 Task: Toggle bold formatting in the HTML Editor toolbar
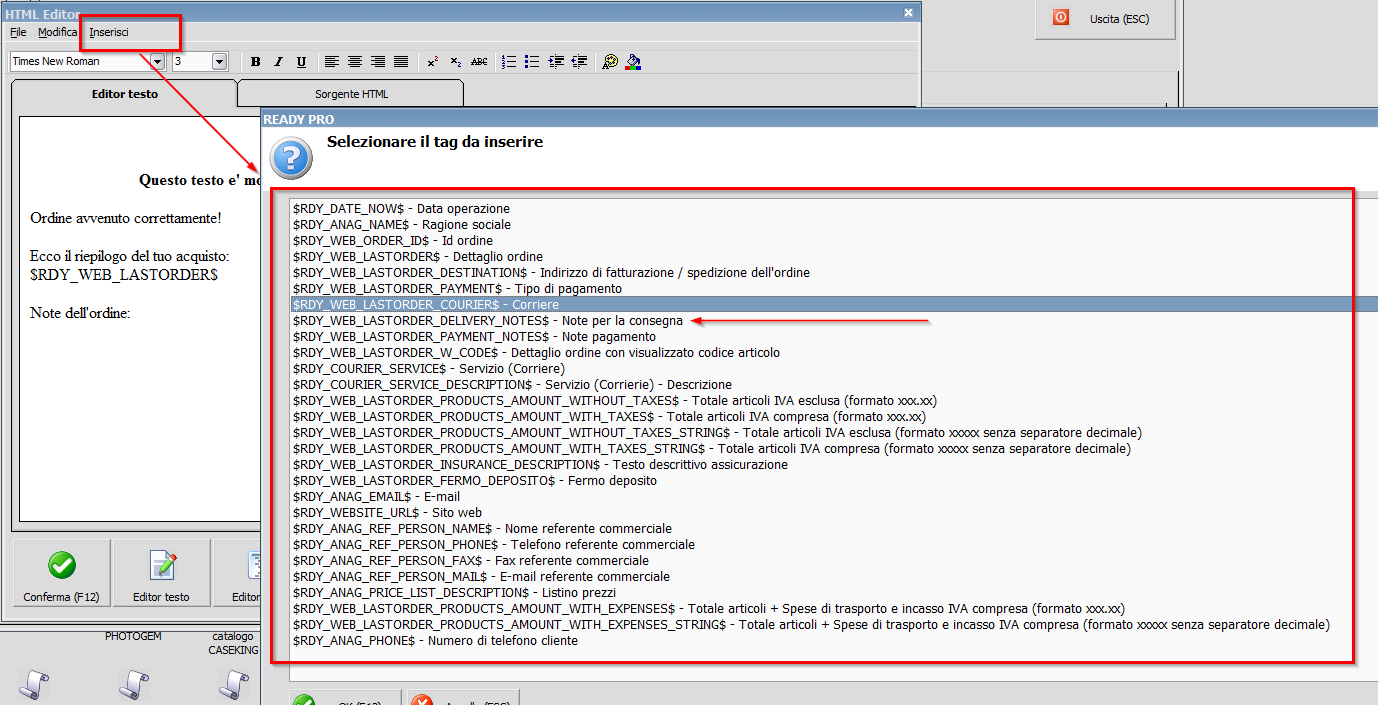pos(256,62)
